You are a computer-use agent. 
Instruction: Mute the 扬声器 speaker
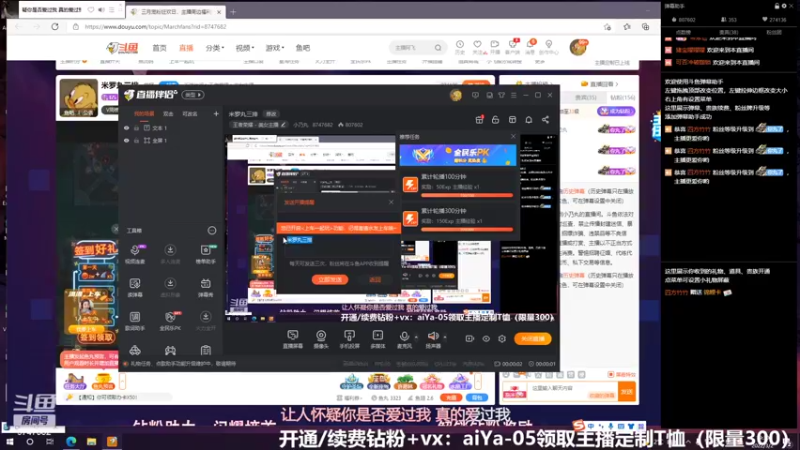433,336
